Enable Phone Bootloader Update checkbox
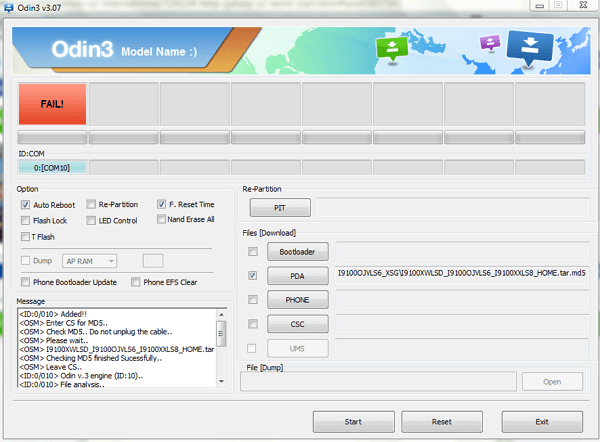The width and height of the screenshot is (600, 442). tap(25, 282)
